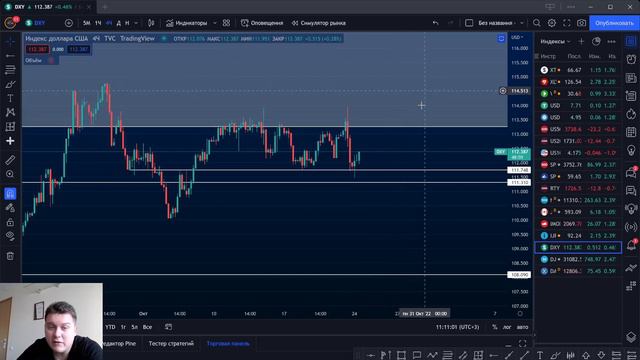The image size is (640, 360).
Task: Select the 5л five-year date range
Action: [134, 327]
